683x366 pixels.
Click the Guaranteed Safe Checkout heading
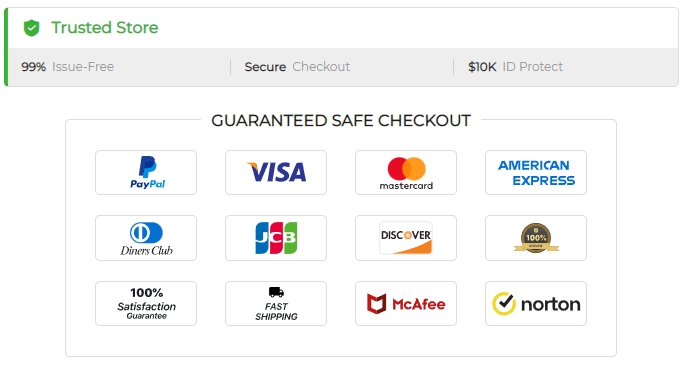341,121
